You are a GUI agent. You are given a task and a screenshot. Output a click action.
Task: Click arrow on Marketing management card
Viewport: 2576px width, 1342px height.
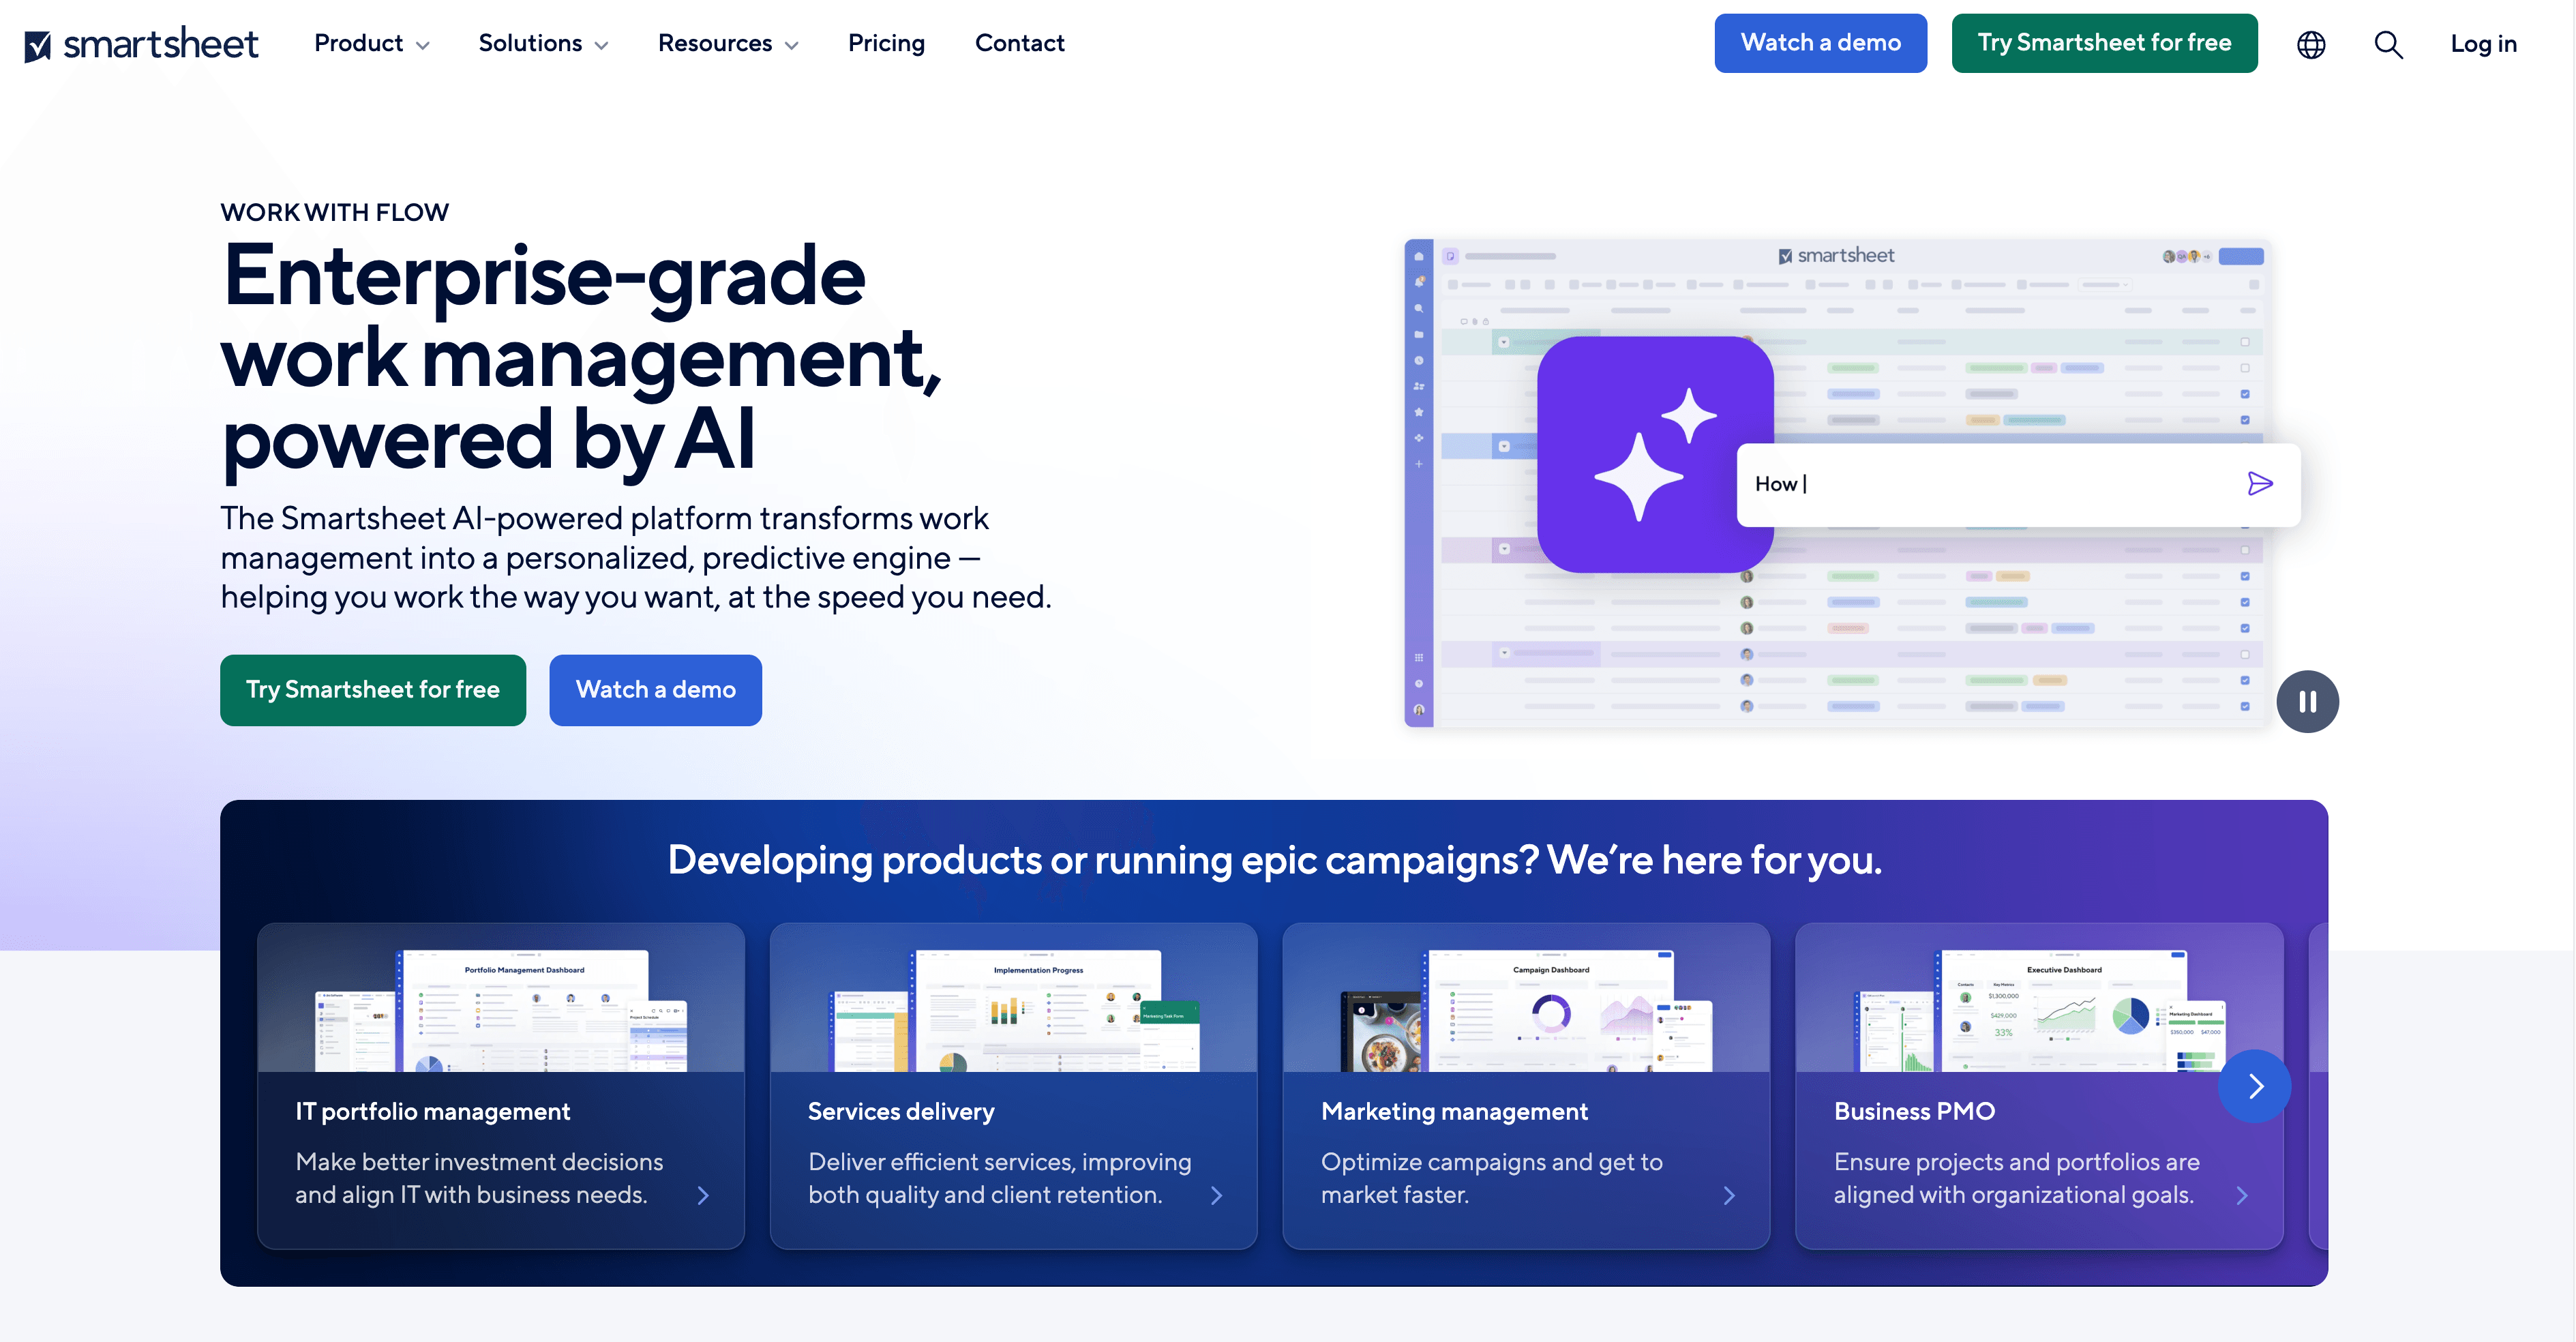(x=1729, y=1195)
